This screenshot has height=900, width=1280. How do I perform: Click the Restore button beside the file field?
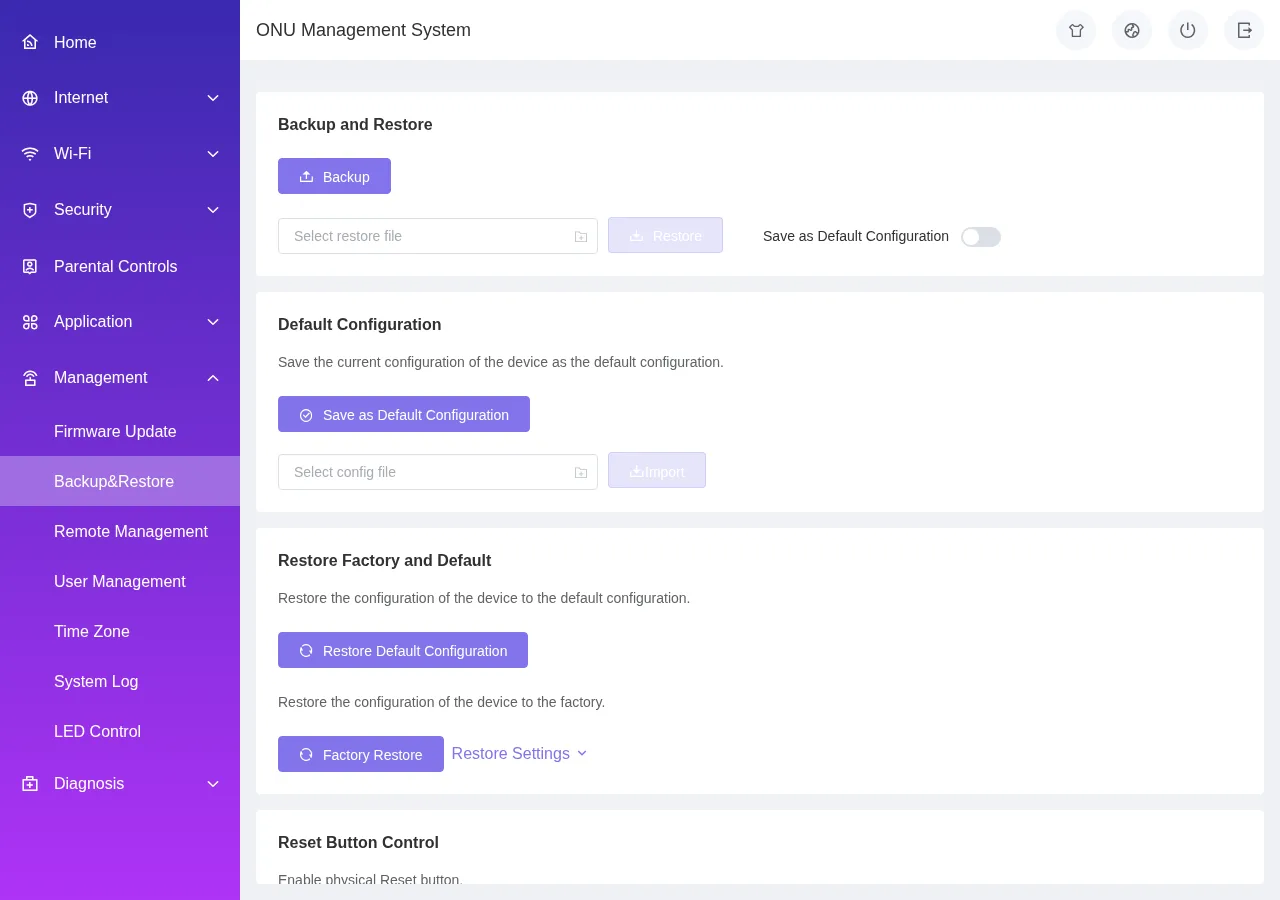[665, 235]
